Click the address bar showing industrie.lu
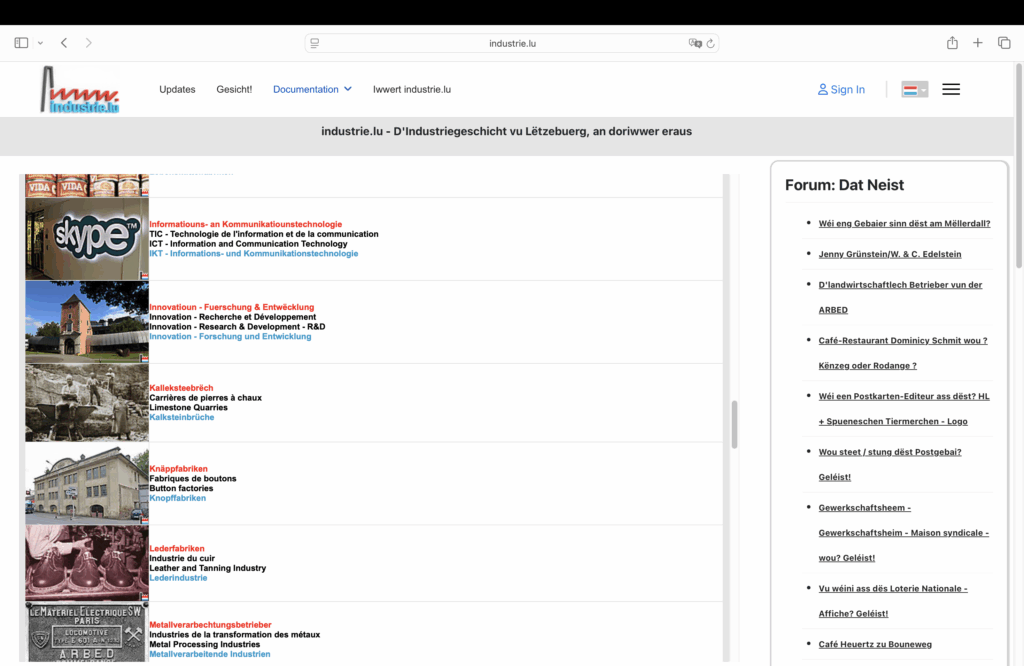The height and width of the screenshot is (666, 1024). pos(511,43)
